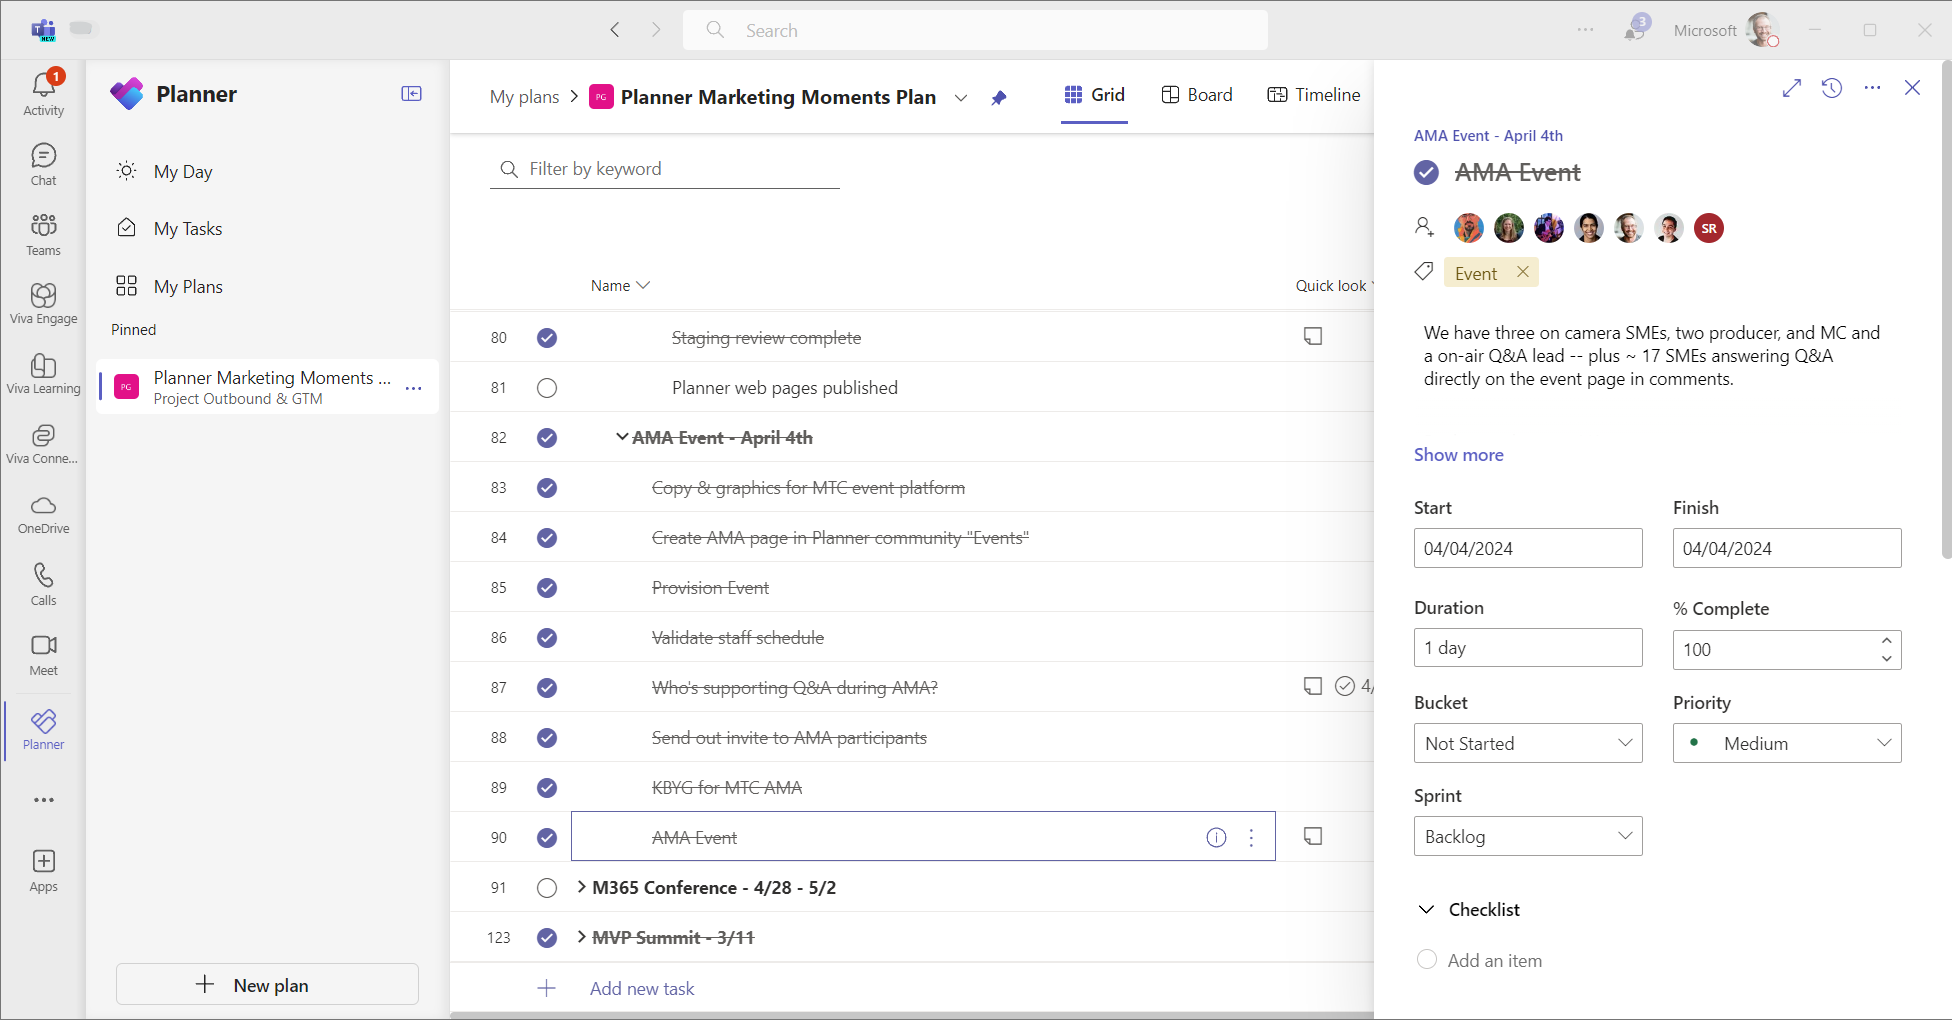Open the notes icon on Staging review row

pyautogui.click(x=1313, y=336)
